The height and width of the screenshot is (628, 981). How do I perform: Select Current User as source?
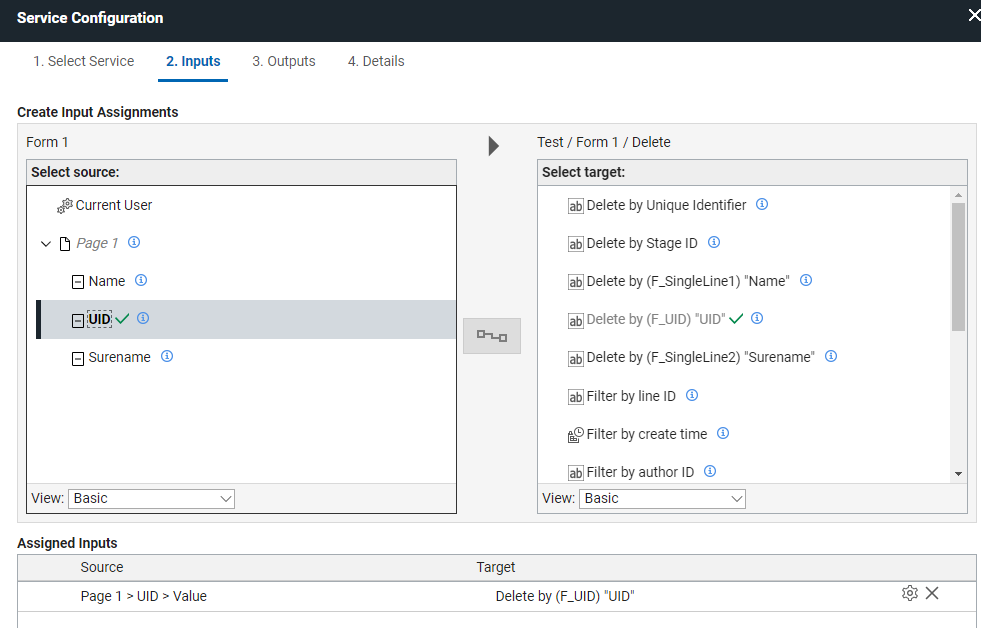click(x=114, y=205)
